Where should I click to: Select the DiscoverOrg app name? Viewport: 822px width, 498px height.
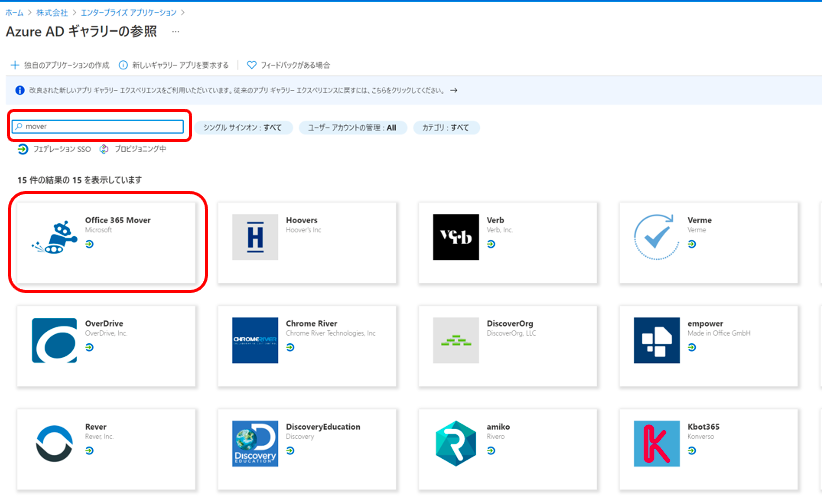click(x=510, y=323)
